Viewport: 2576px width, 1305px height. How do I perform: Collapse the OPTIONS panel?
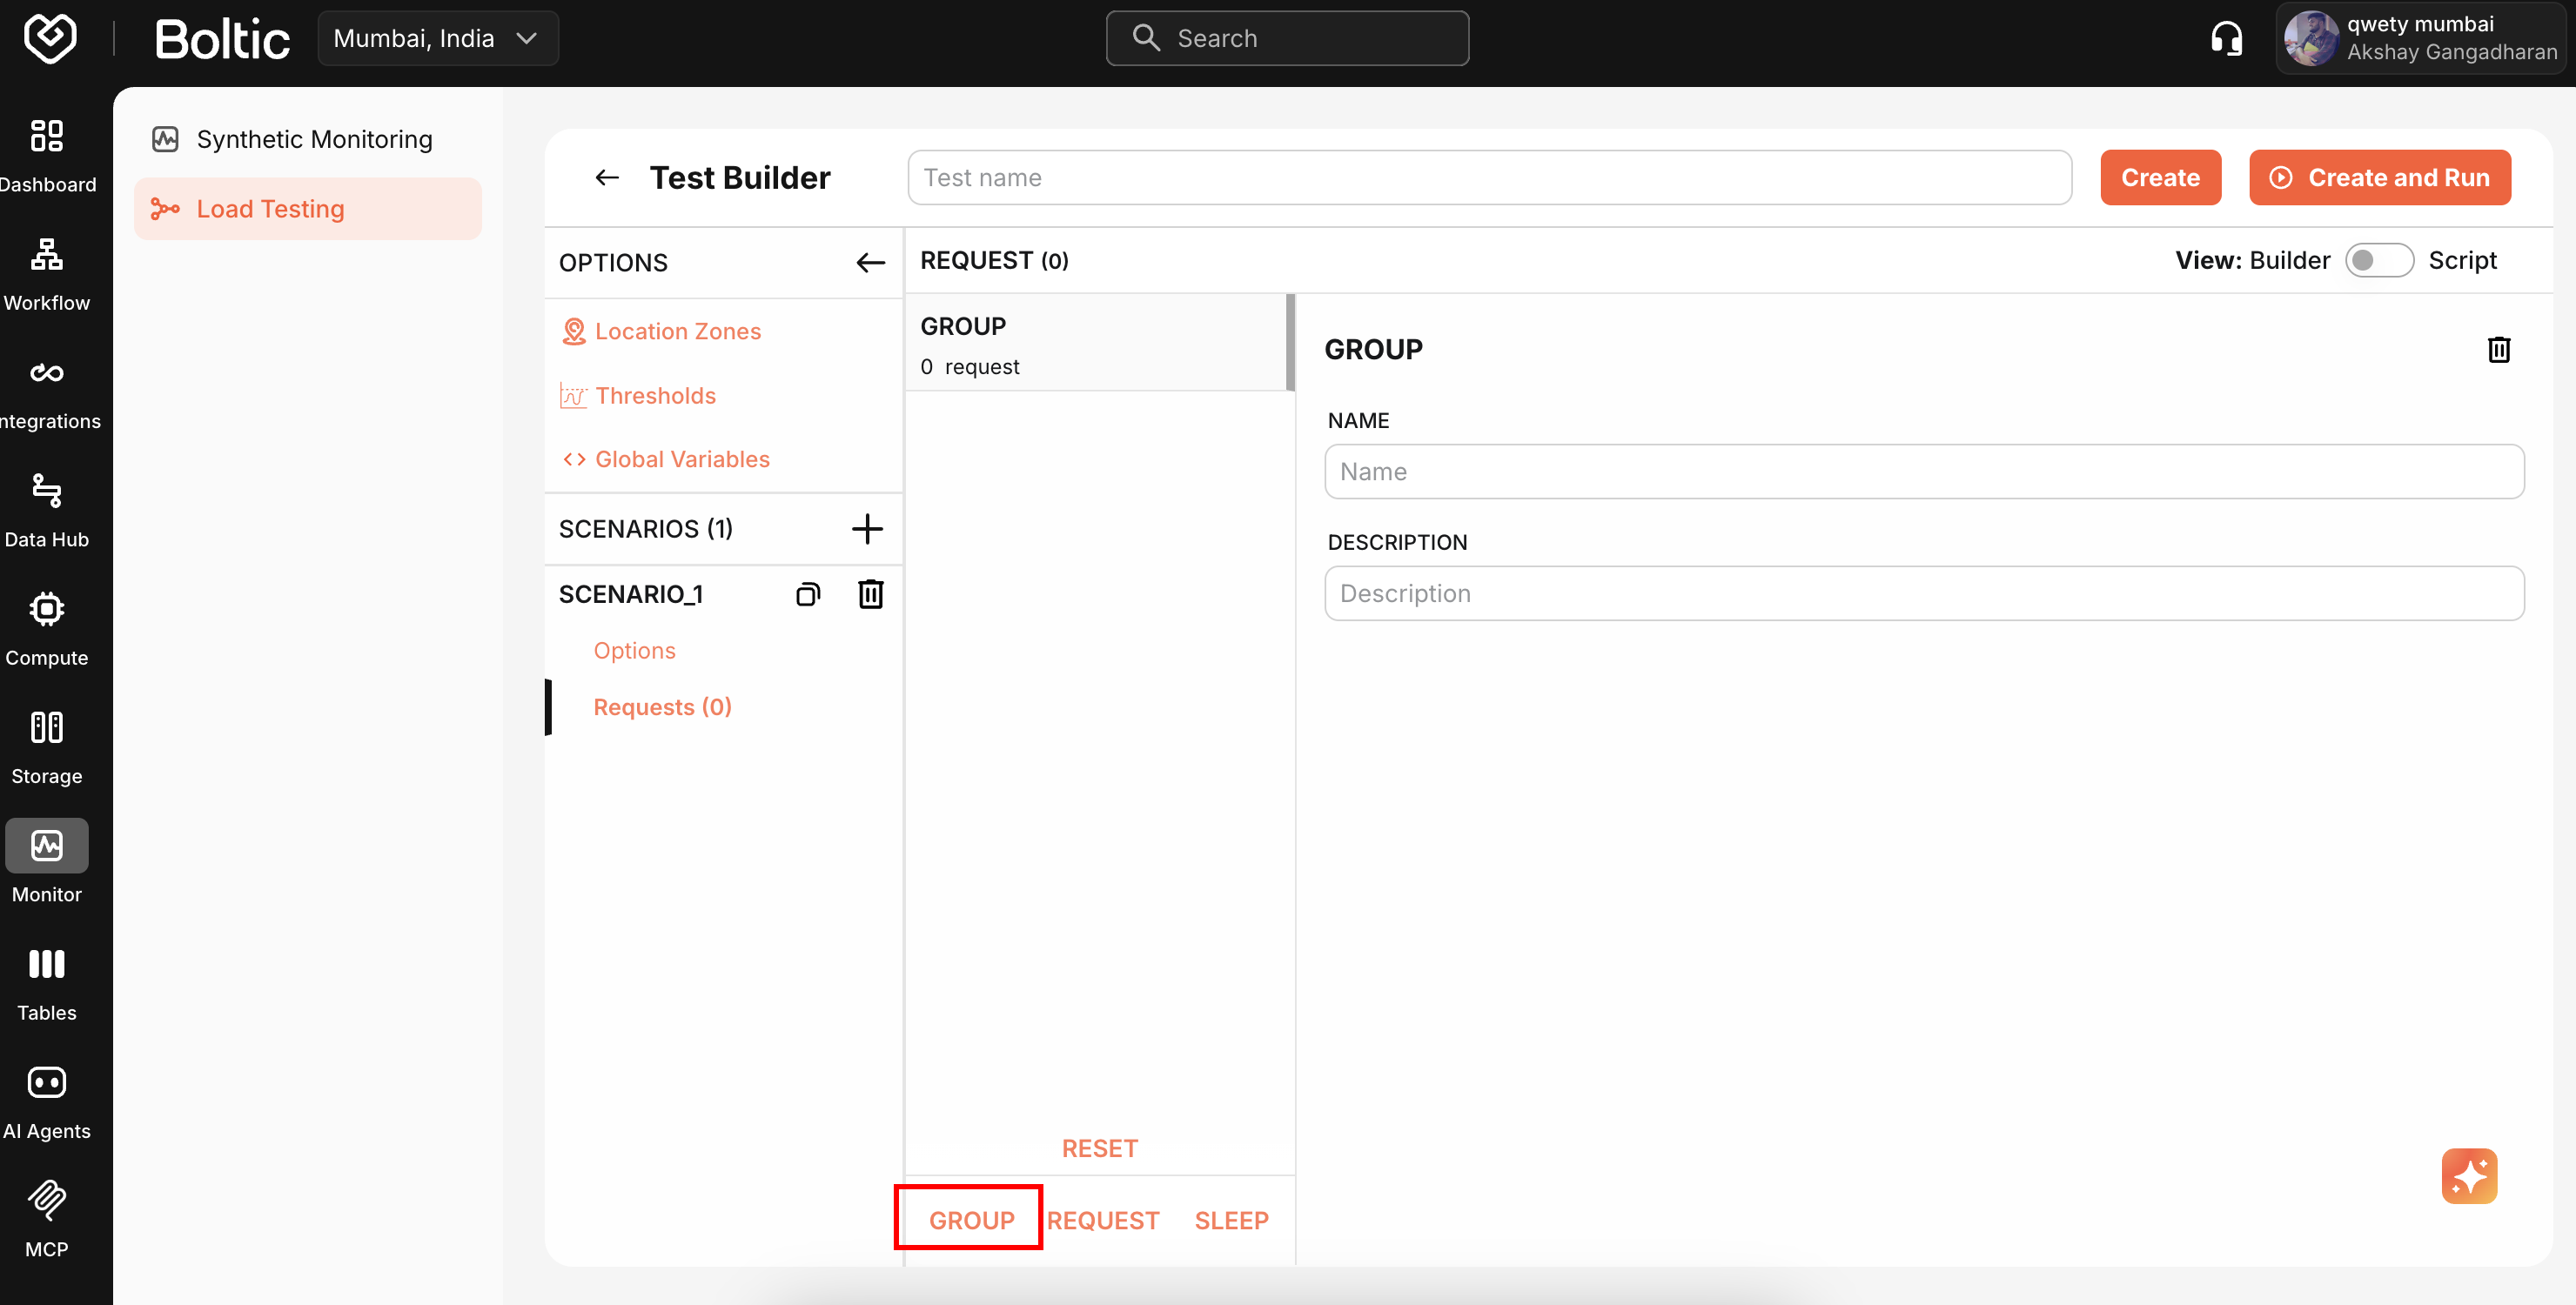(869, 262)
